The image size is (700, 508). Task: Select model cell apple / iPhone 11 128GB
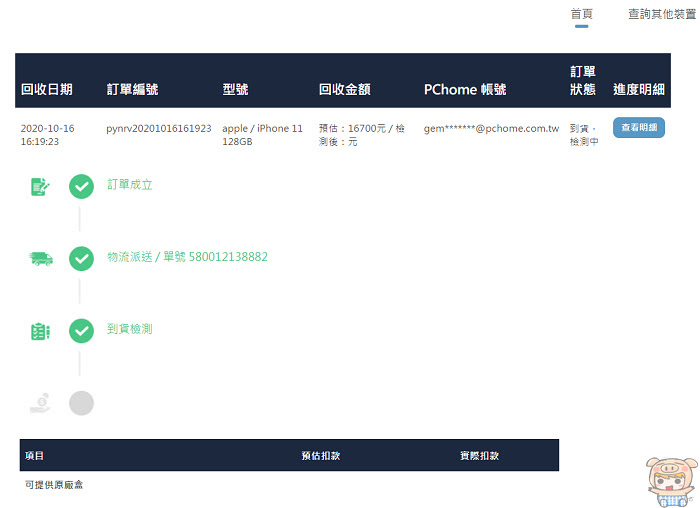tap(262, 135)
